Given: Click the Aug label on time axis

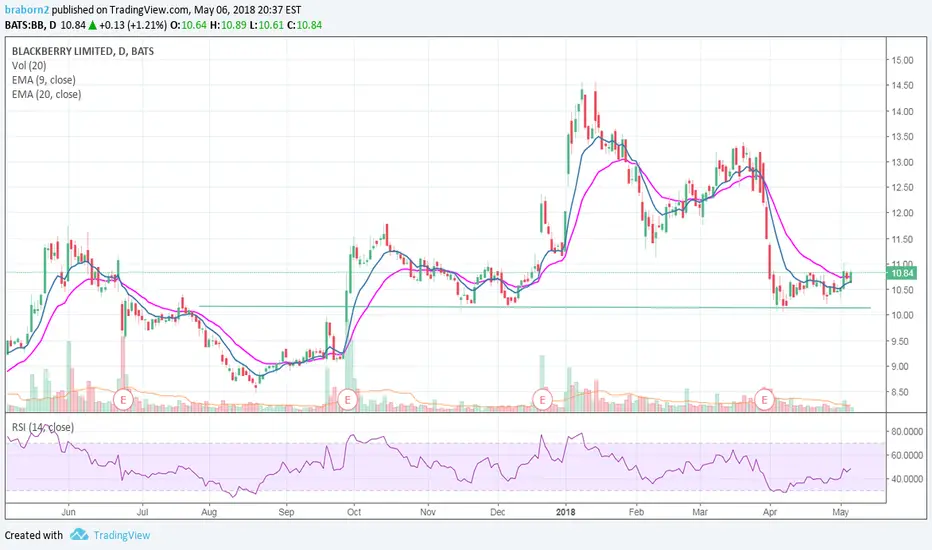Looking at the screenshot, I should [x=208, y=512].
